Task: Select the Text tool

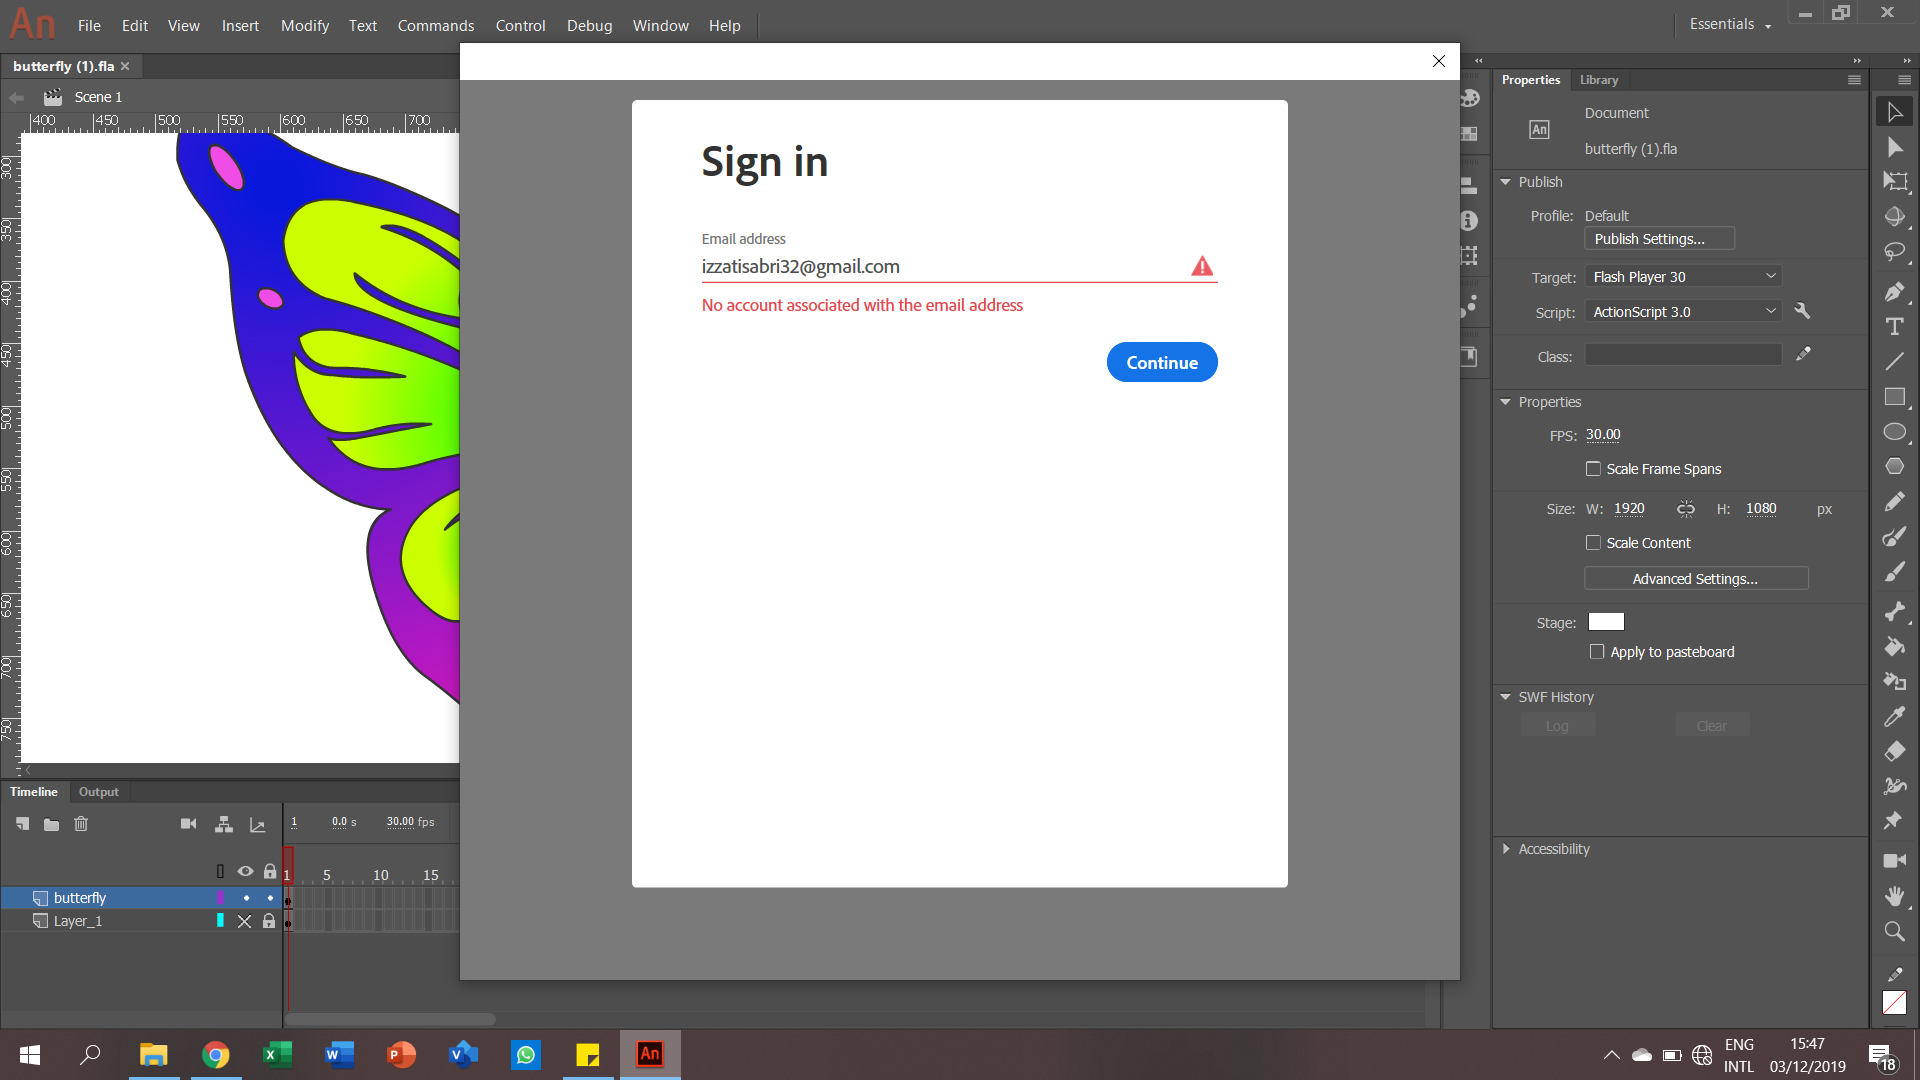Action: [x=1895, y=326]
